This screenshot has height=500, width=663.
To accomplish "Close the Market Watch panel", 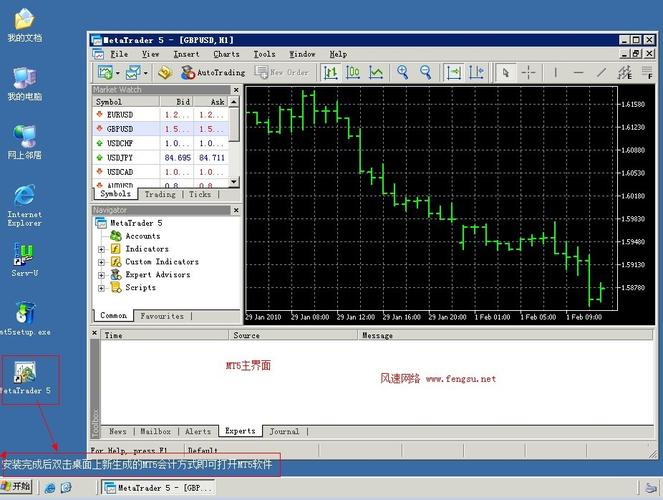I will click(236, 90).
